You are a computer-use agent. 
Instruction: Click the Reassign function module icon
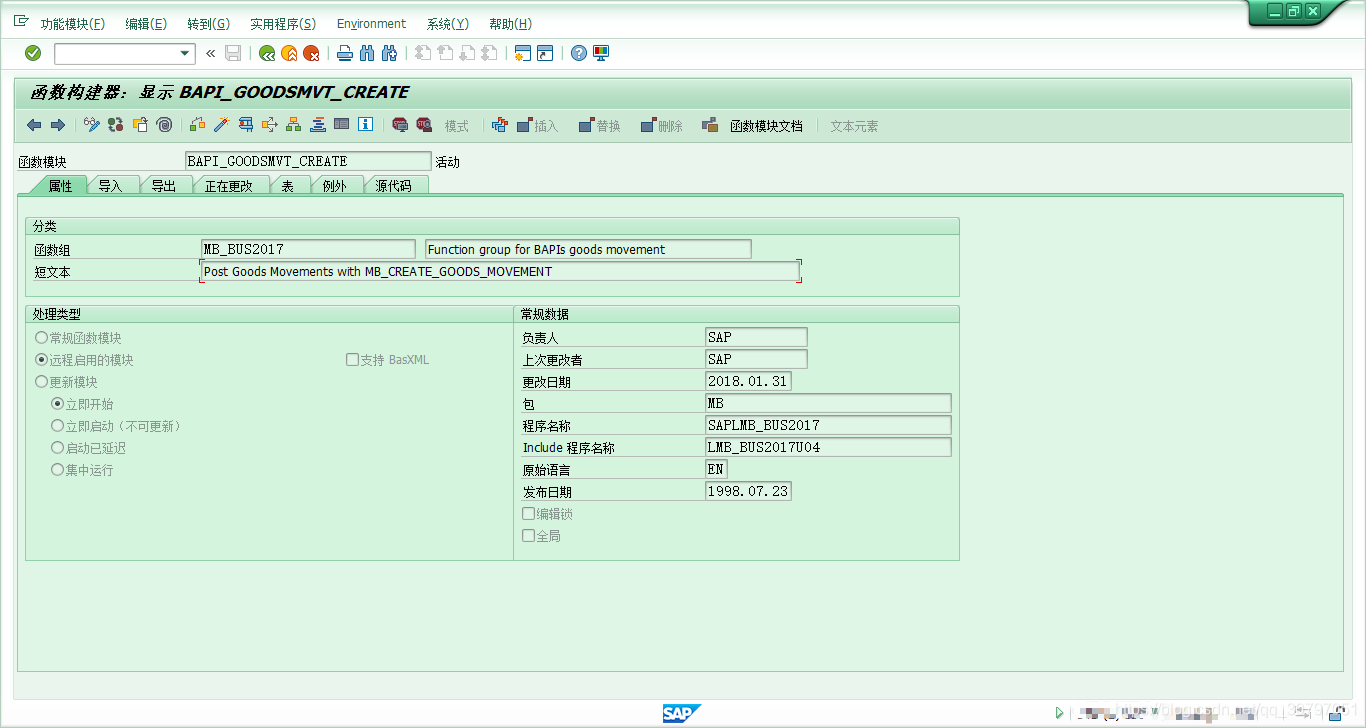click(500, 125)
